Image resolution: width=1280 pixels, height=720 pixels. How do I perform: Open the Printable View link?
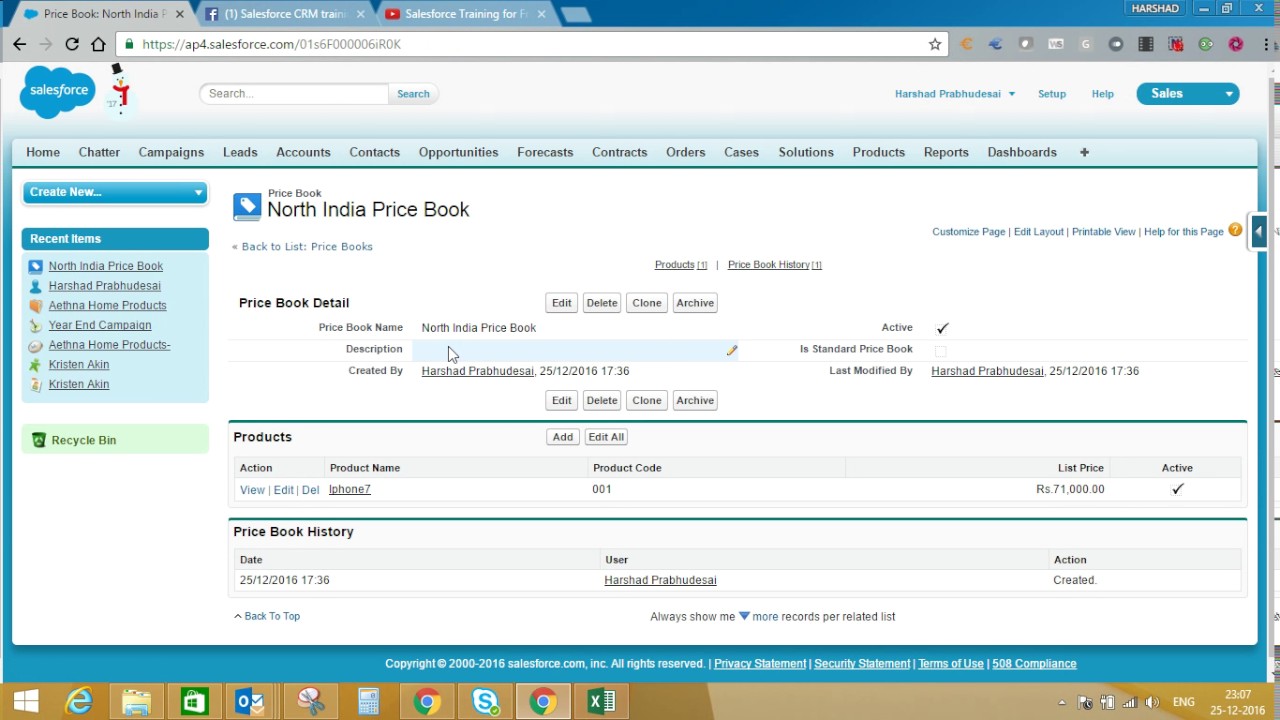tap(1104, 232)
